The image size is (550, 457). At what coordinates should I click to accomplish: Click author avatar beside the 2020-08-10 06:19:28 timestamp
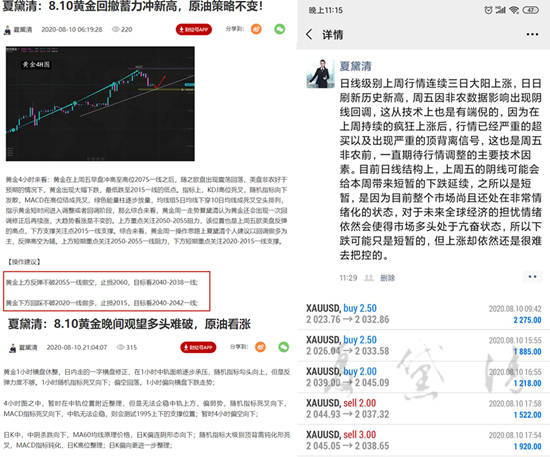click(7, 30)
